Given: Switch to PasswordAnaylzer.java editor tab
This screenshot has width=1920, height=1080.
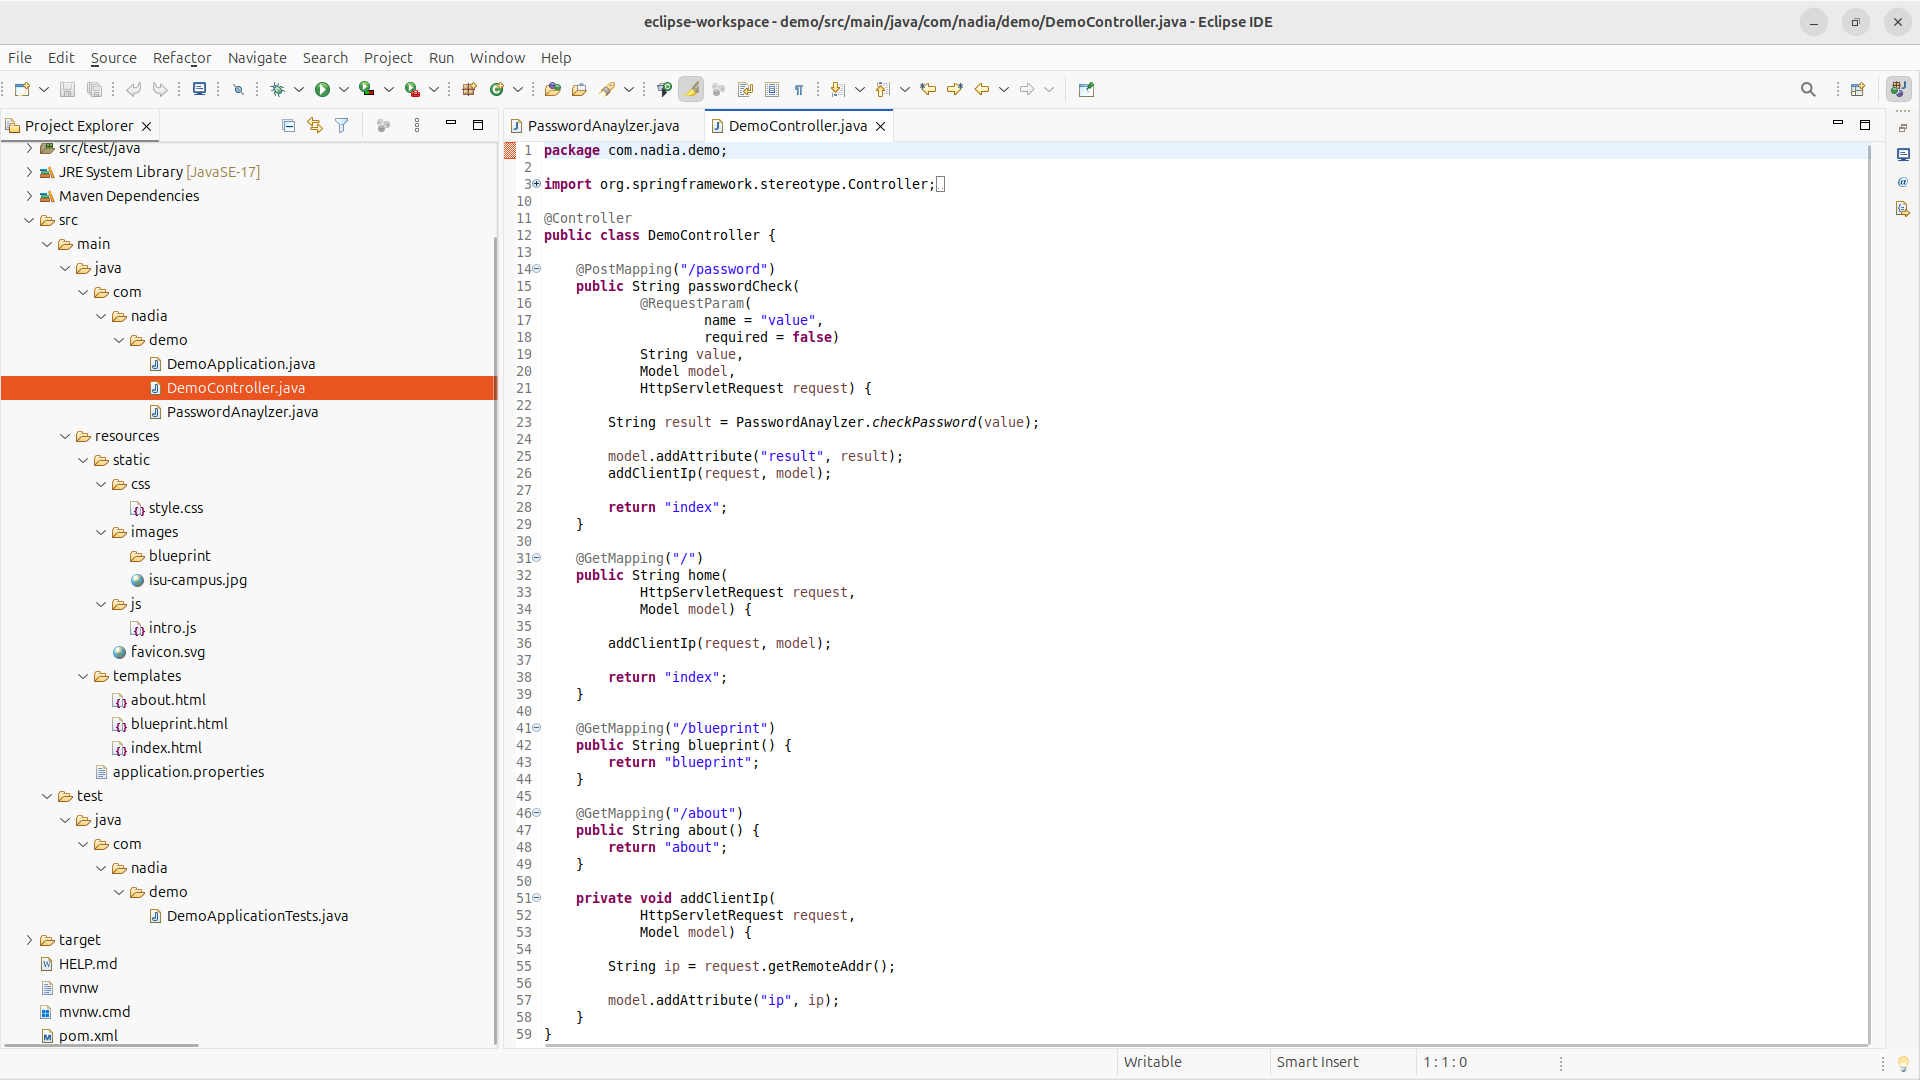Looking at the screenshot, I should click(603, 125).
